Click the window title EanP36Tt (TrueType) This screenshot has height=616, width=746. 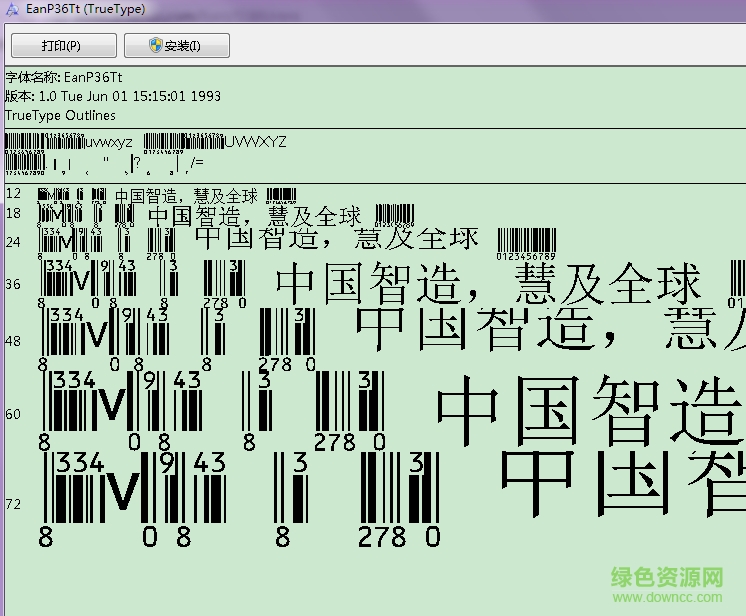[x=86, y=9]
